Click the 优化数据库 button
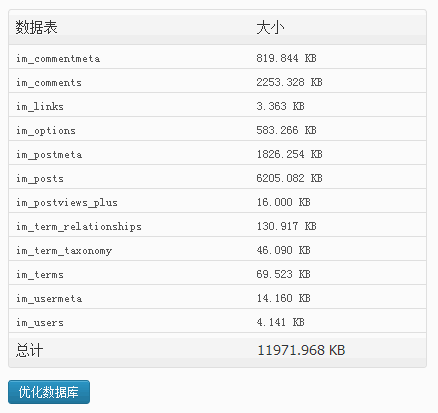This screenshot has width=438, height=413. [x=49, y=392]
